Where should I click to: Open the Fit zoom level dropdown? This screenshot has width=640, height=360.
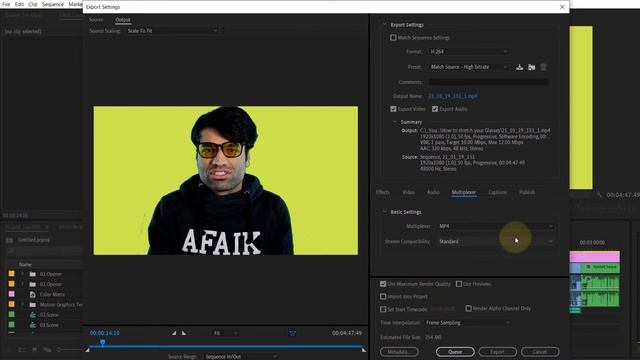[225, 333]
